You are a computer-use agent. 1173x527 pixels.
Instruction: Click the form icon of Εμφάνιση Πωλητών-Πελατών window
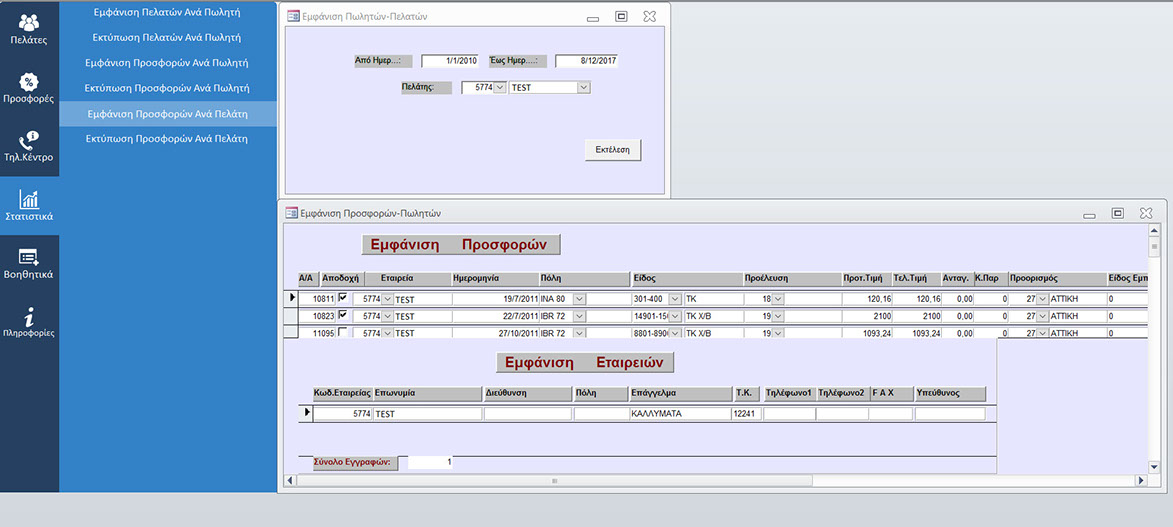293,17
